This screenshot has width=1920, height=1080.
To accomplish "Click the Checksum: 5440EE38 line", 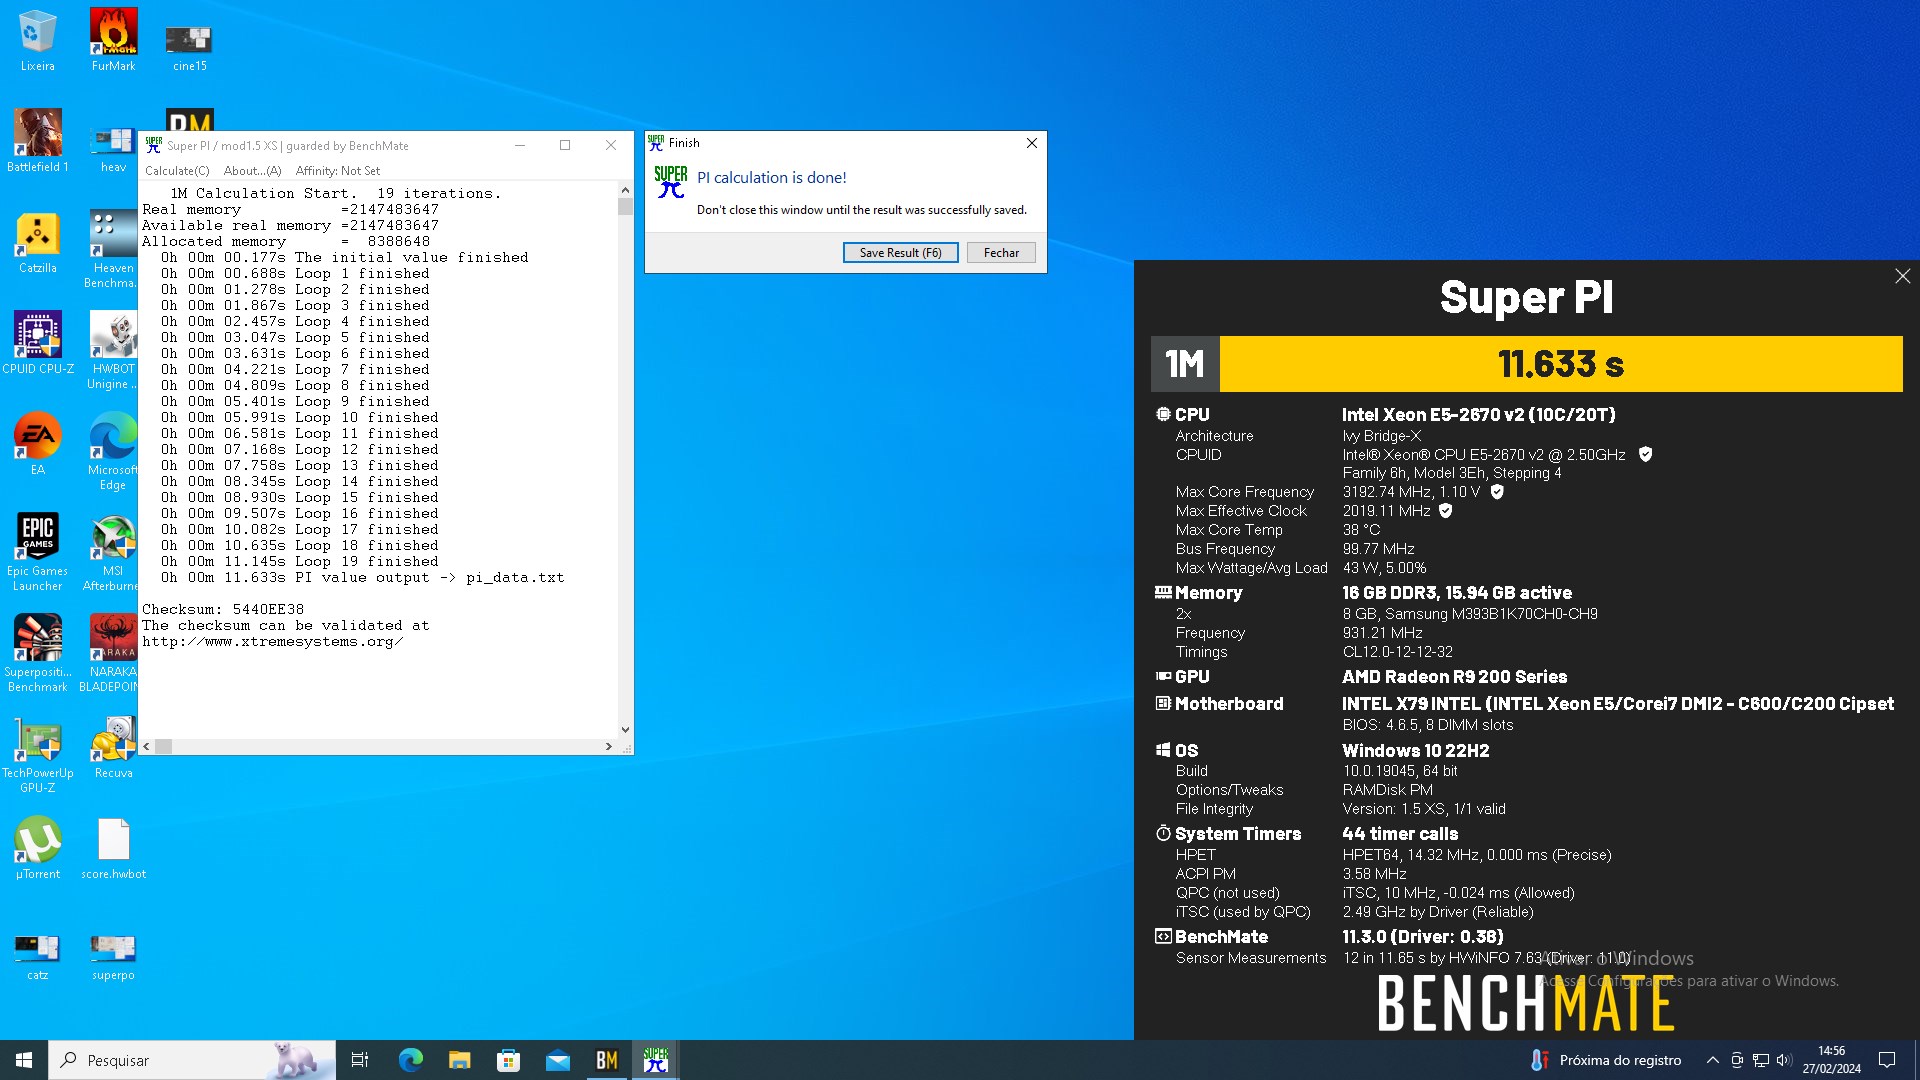I will (x=223, y=609).
